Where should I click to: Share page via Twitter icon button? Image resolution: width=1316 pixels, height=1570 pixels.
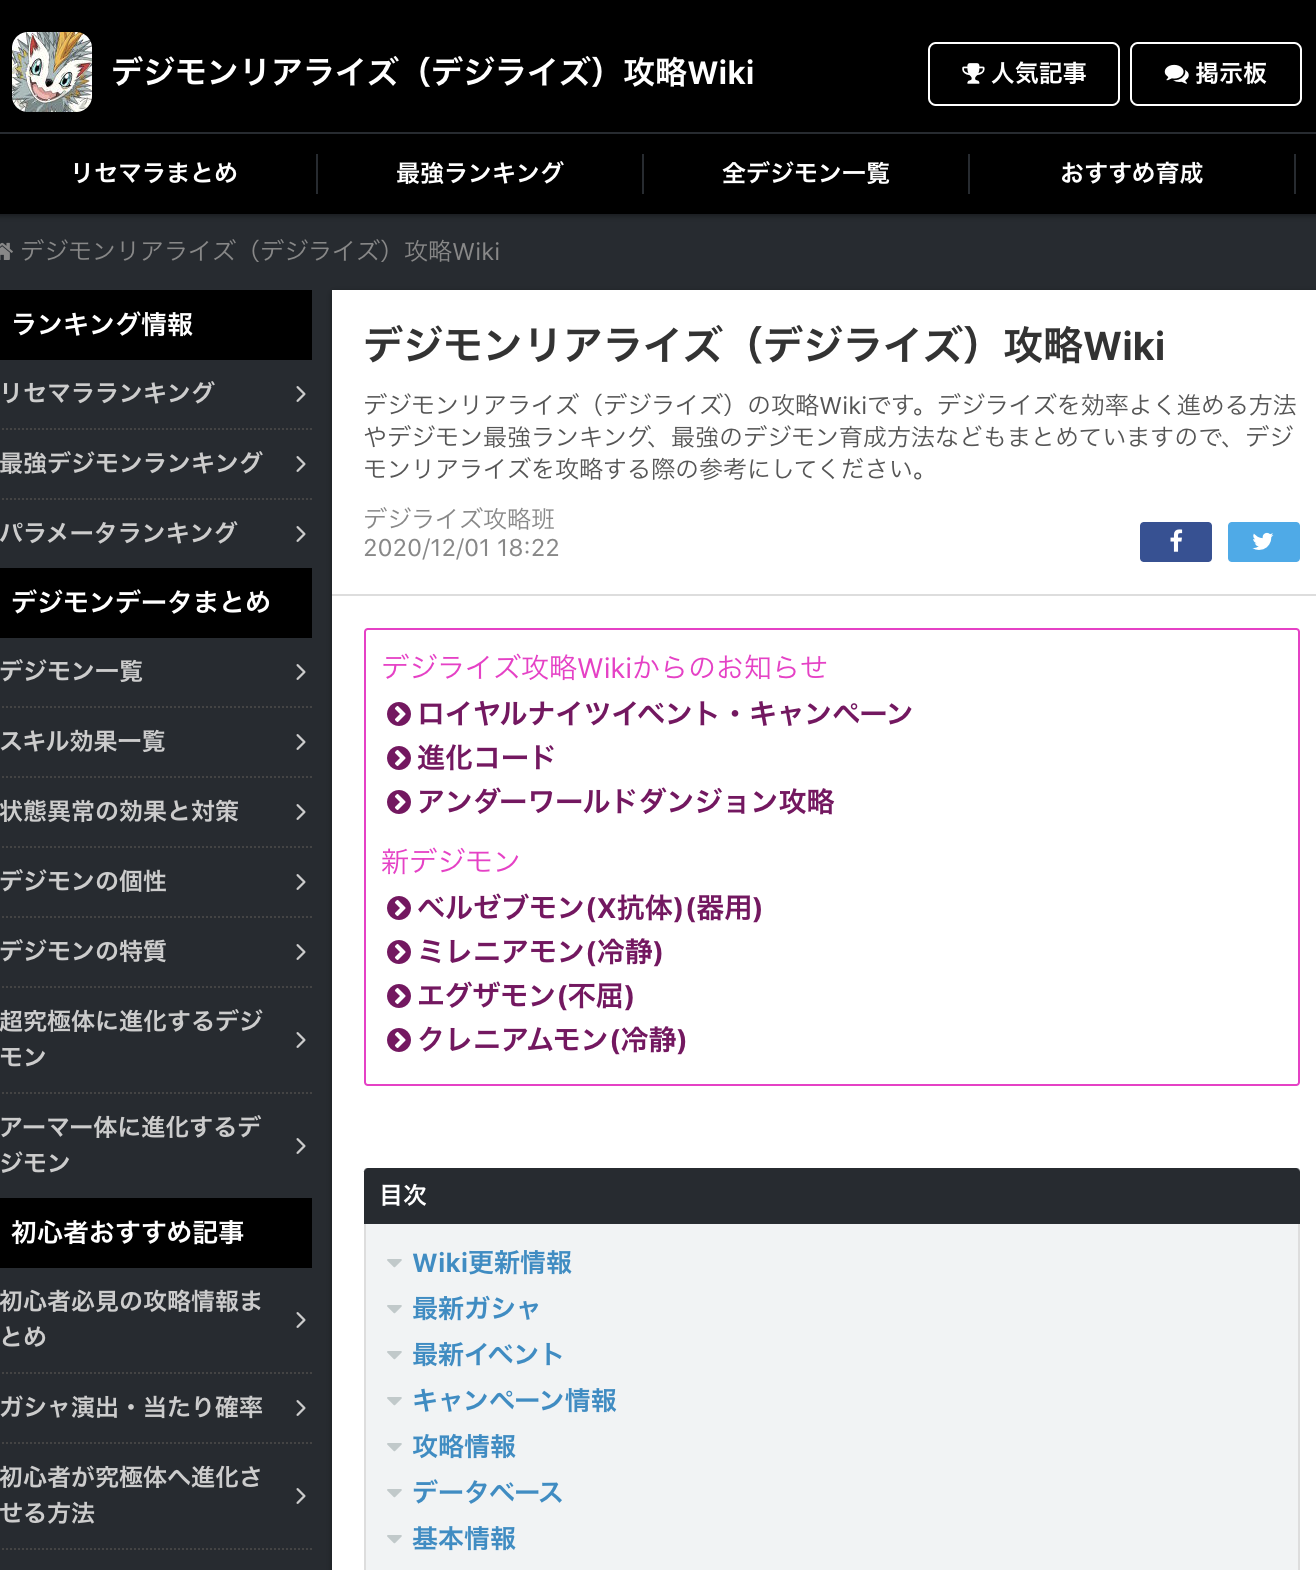[1264, 542]
